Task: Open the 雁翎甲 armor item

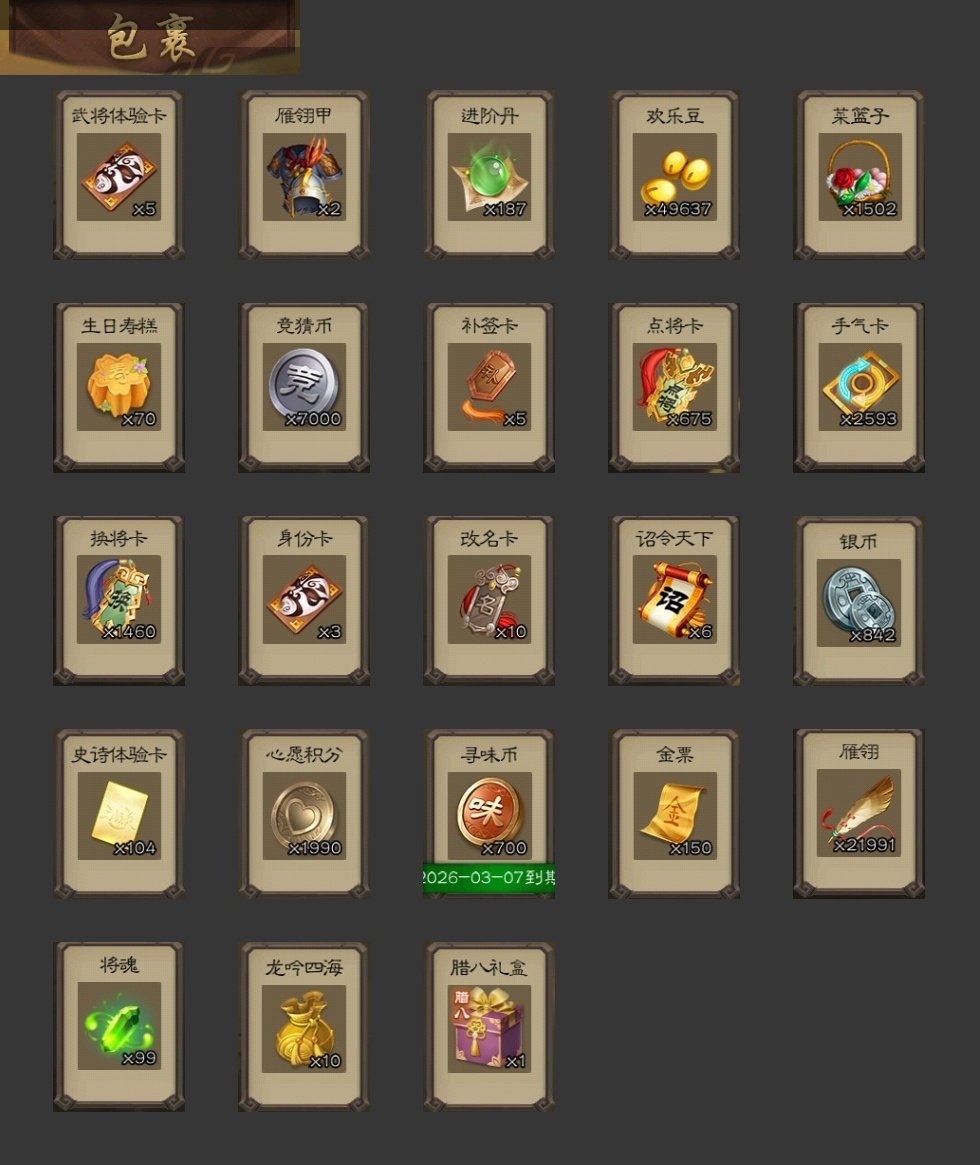Action: pyautogui.click(x=304, y=175)
